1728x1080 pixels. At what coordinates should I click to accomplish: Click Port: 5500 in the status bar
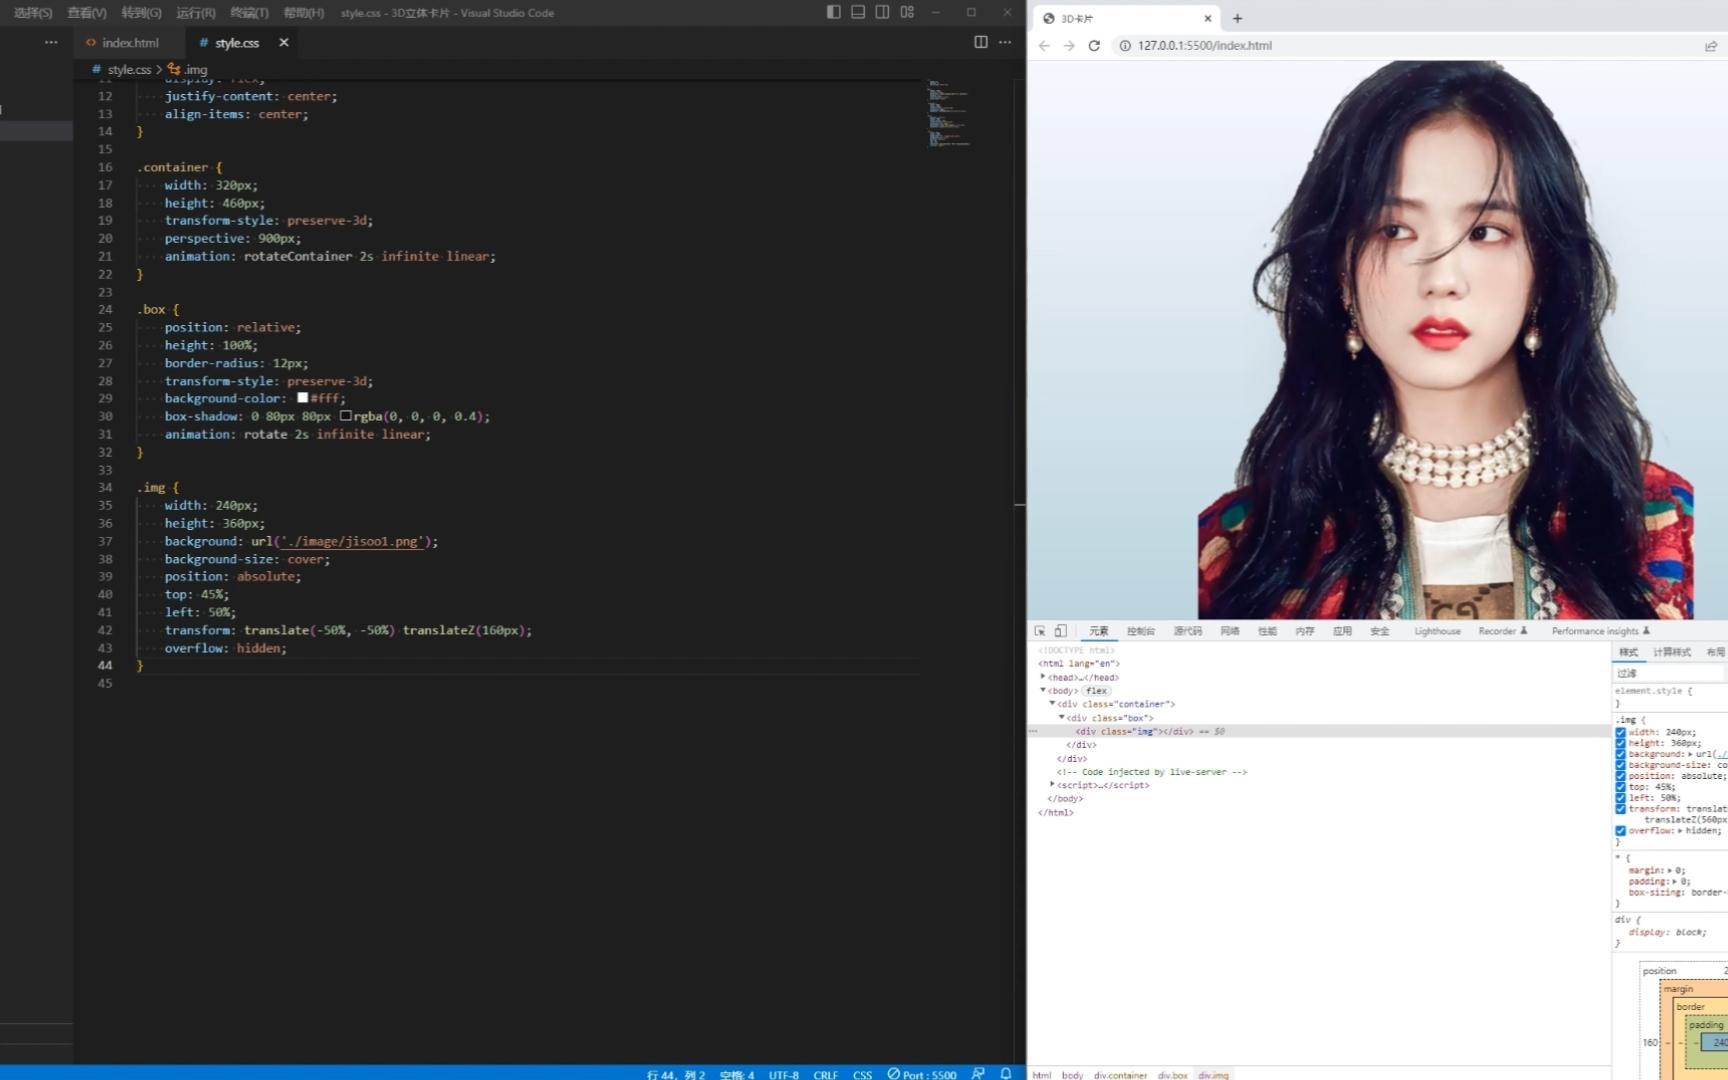[x=921, y=1073]
